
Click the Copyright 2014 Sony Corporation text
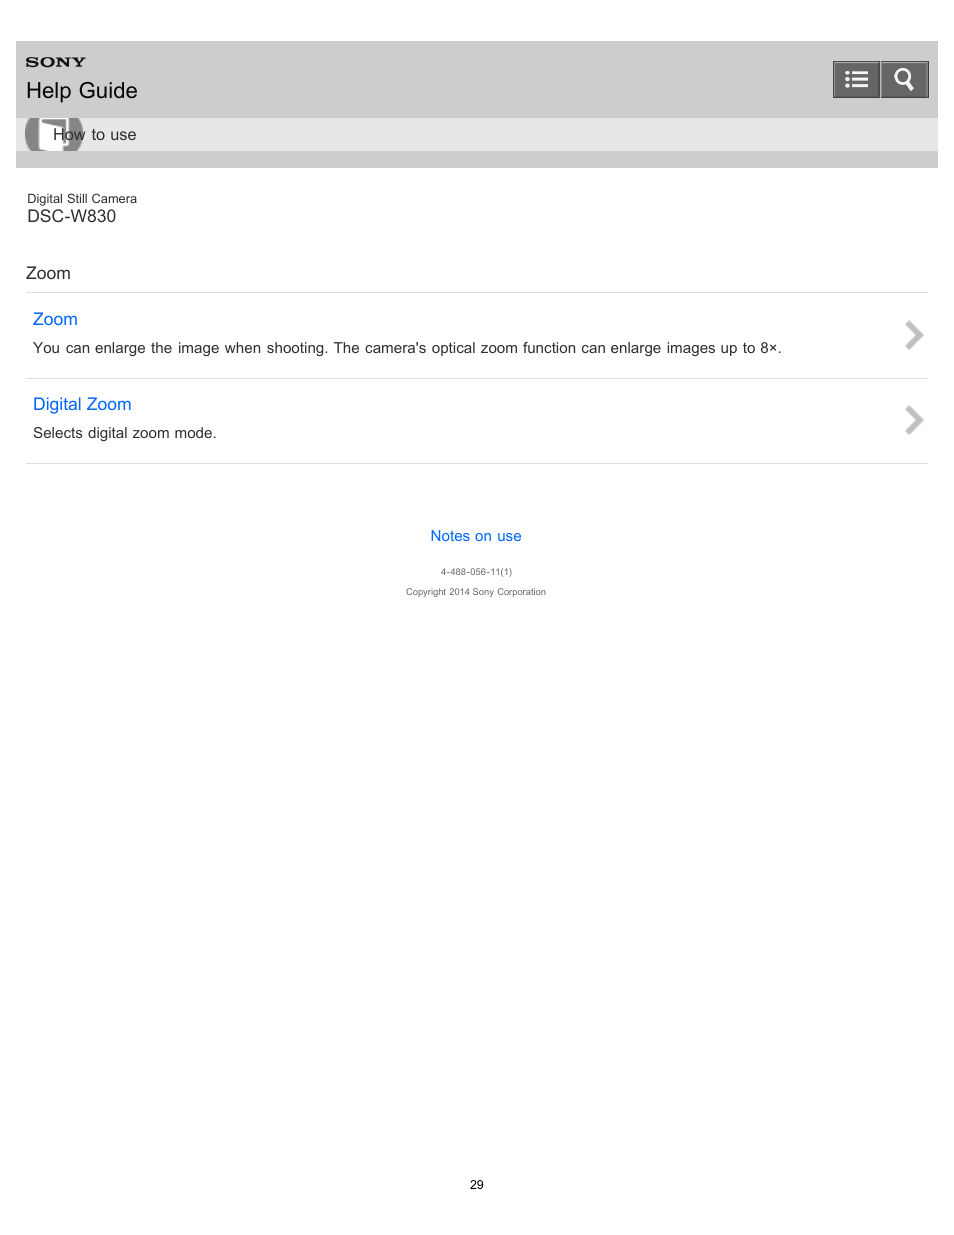click(x=476, y=592)
